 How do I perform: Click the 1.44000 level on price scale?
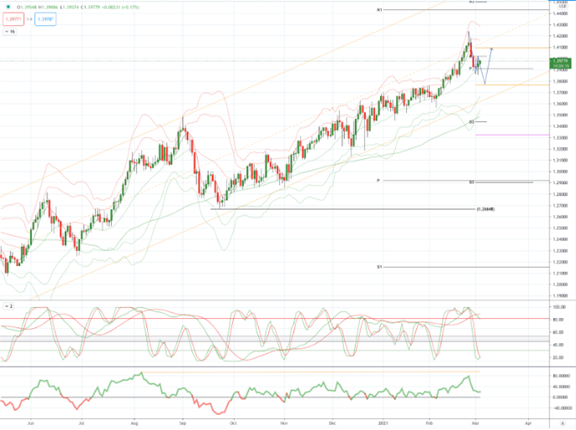point(559,14)
